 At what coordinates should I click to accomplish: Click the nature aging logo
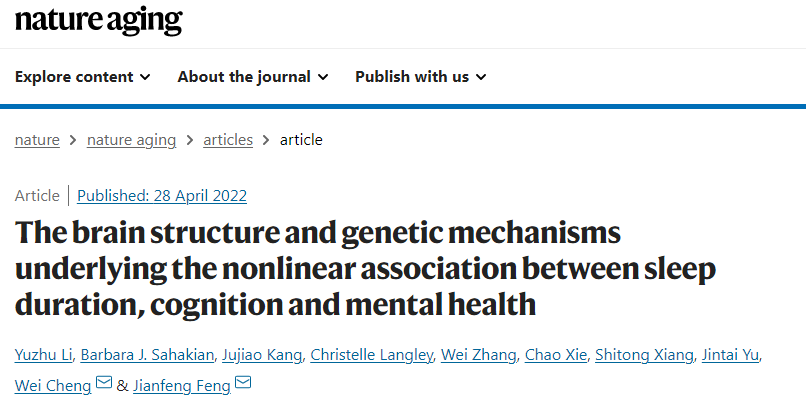tap(99, 21)
